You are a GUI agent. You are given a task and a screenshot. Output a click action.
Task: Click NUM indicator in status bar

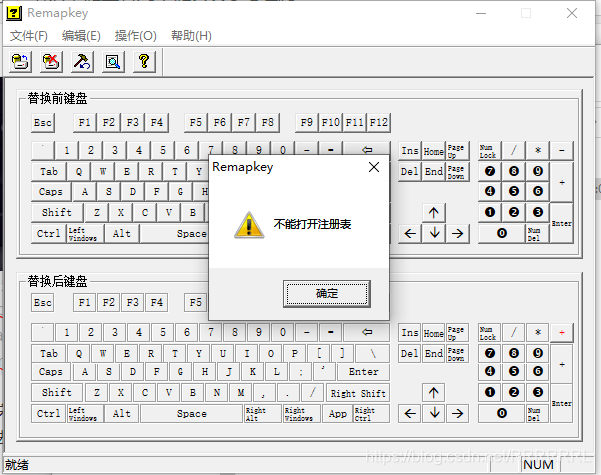tap(539, 465)
